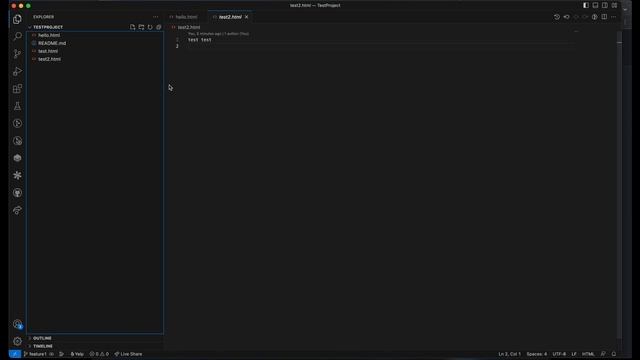Refresh the Explorer file list
The height and width of the screenshot is (360, 640).
(150, 27)
